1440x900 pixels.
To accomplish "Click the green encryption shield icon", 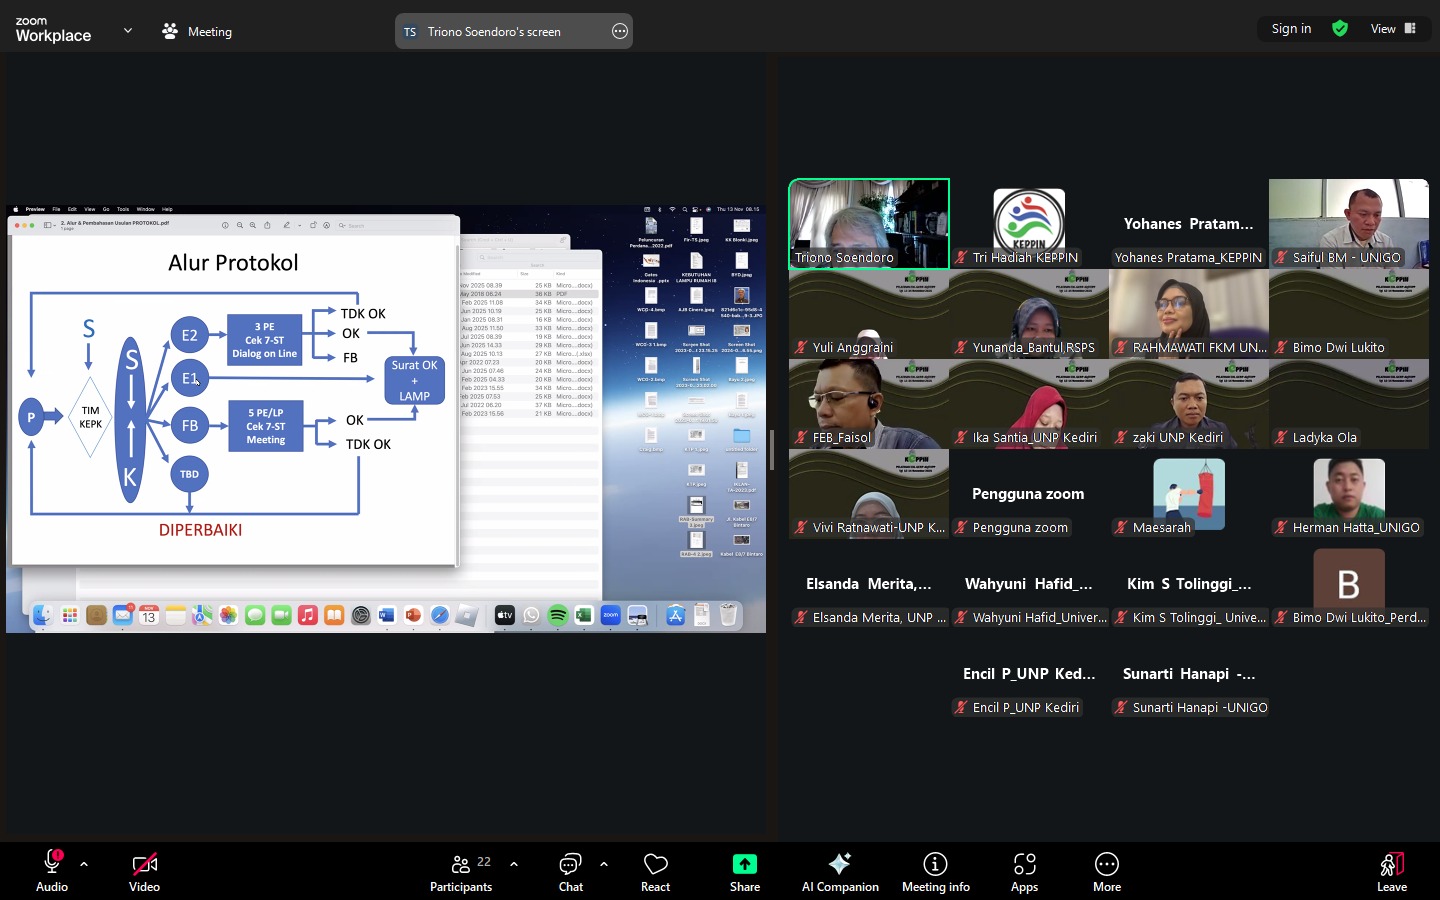I will (x=1340, y=29).
